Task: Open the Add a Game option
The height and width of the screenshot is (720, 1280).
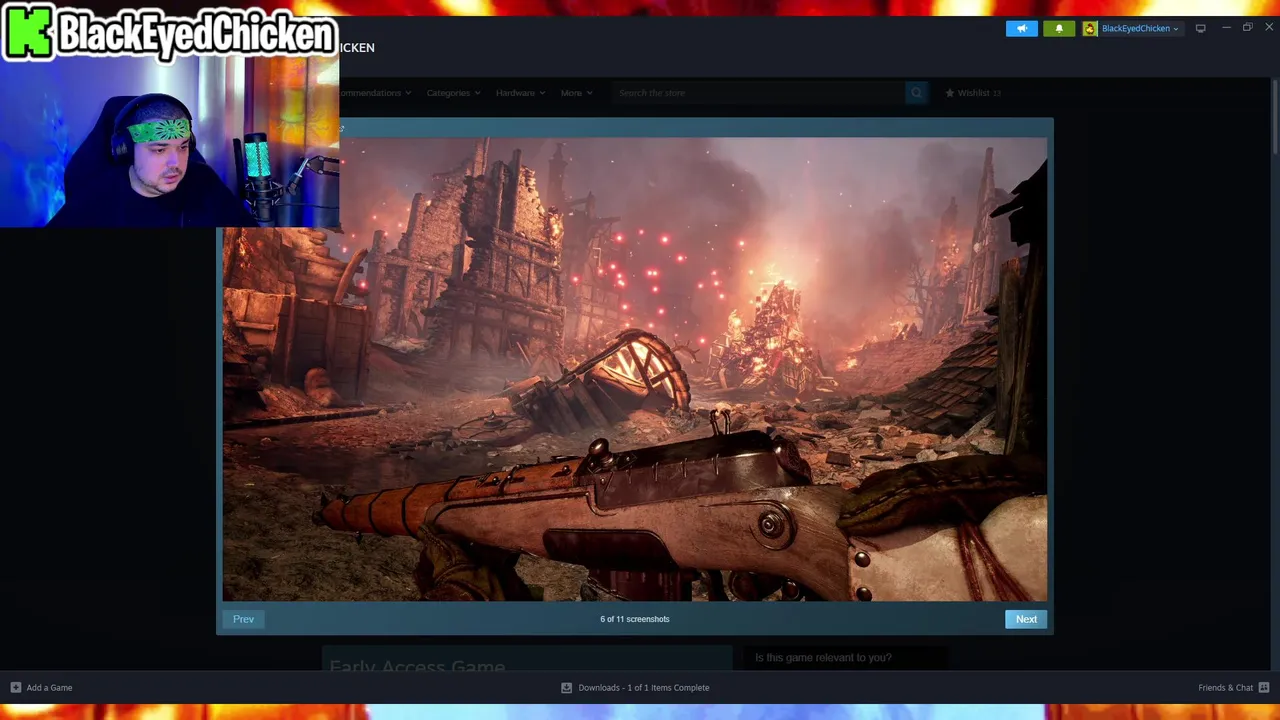Action: pyautogui.click(x=41, y=687)
